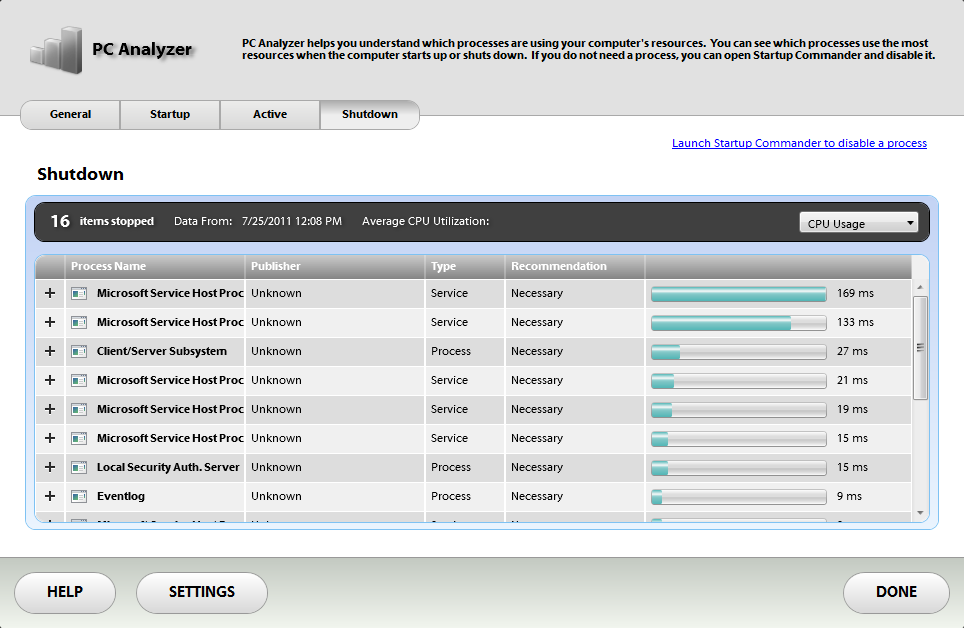Click the scrollbar up arrow of the process list
The image size is (964, 628).
pos(920,287)
